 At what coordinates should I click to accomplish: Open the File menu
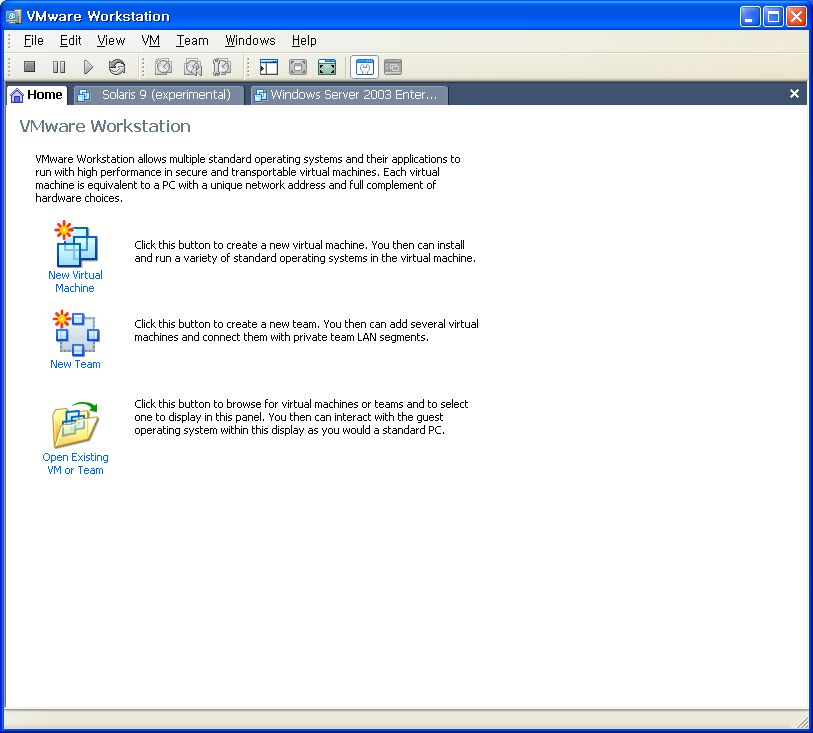click(33, 40)
